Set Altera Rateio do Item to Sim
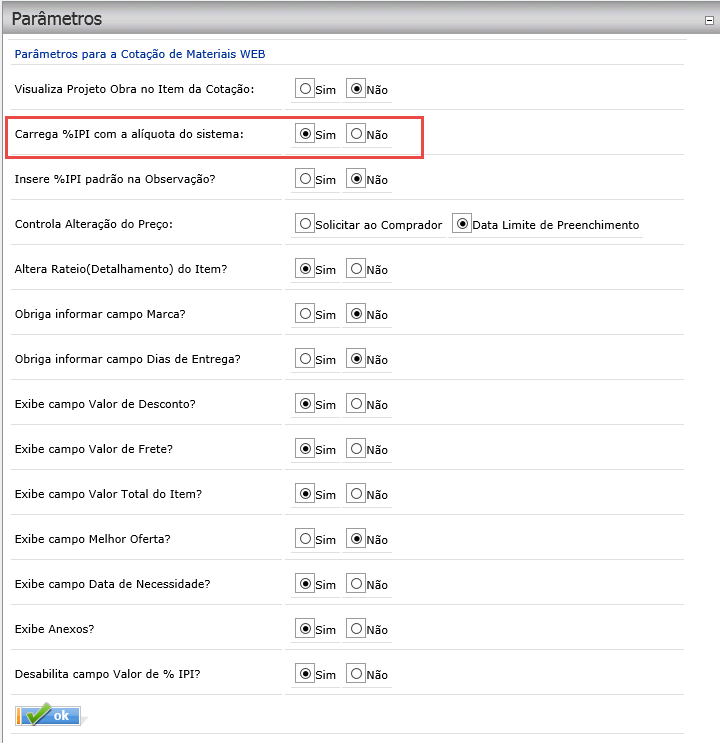Image resolution: width=720 pixels, height=743 pixels. (x=305, y=269)
